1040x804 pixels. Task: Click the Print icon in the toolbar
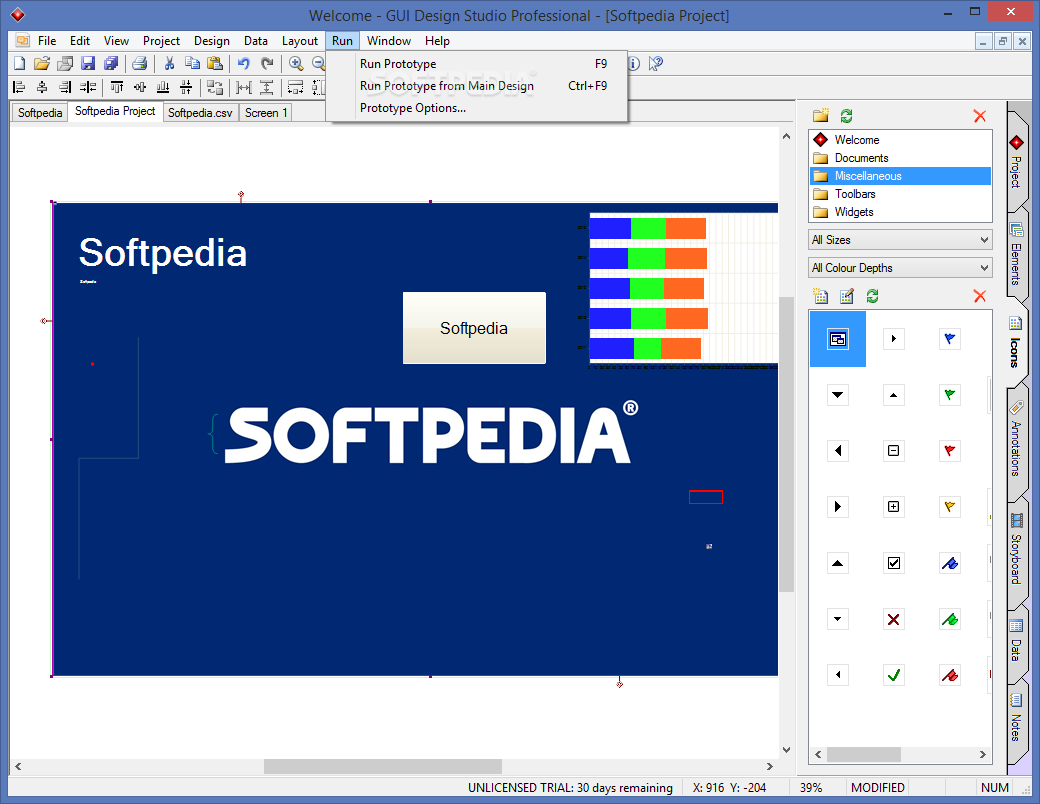[139, 63]
